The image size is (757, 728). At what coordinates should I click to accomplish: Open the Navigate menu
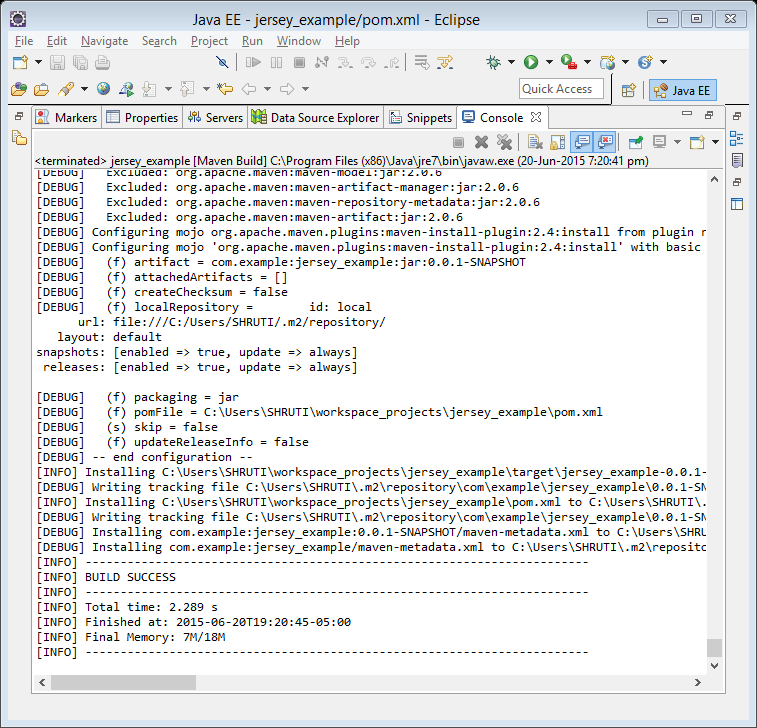pyautogui.click(x=104, y=41)
